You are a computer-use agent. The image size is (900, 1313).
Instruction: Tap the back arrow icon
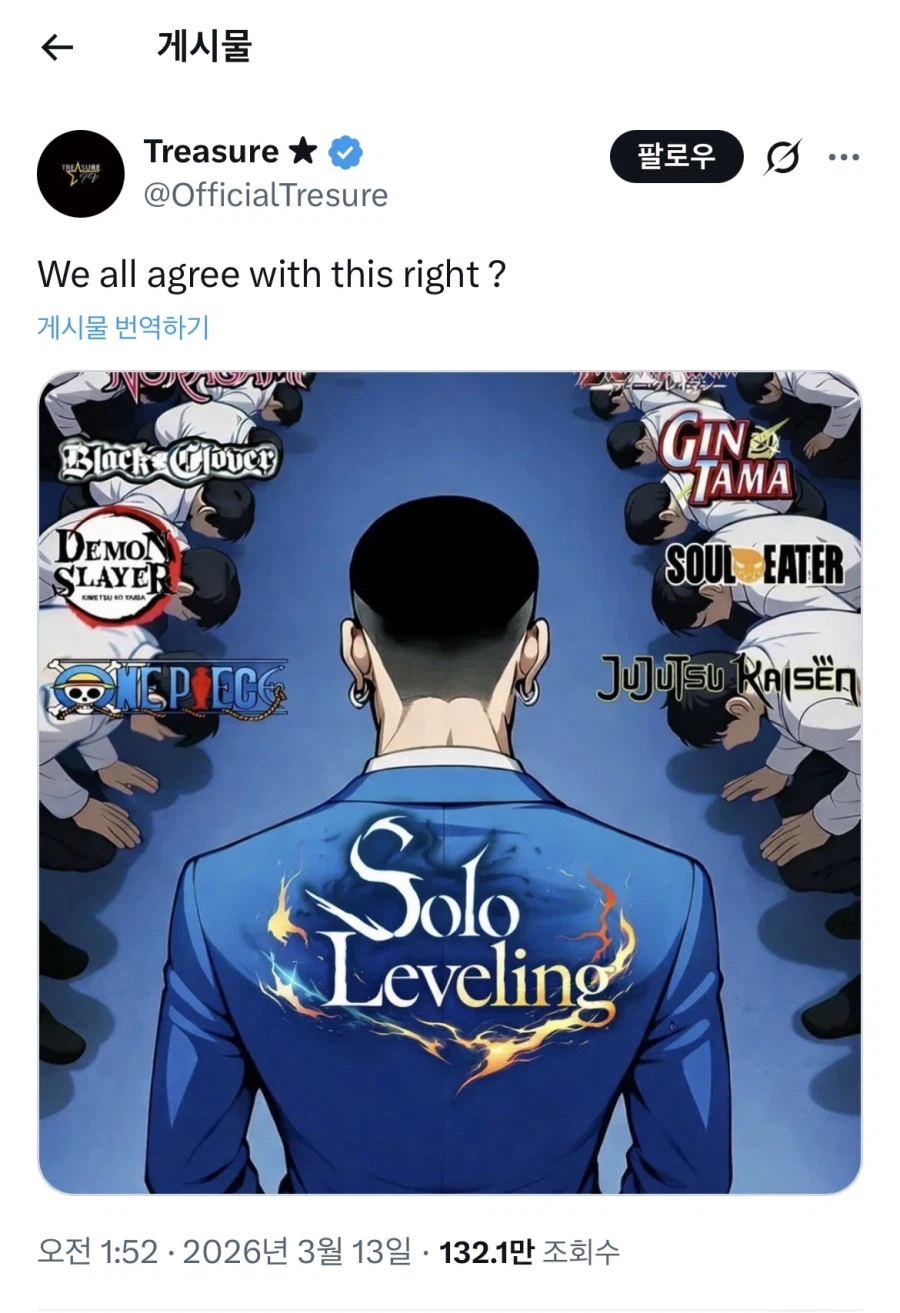57,48
